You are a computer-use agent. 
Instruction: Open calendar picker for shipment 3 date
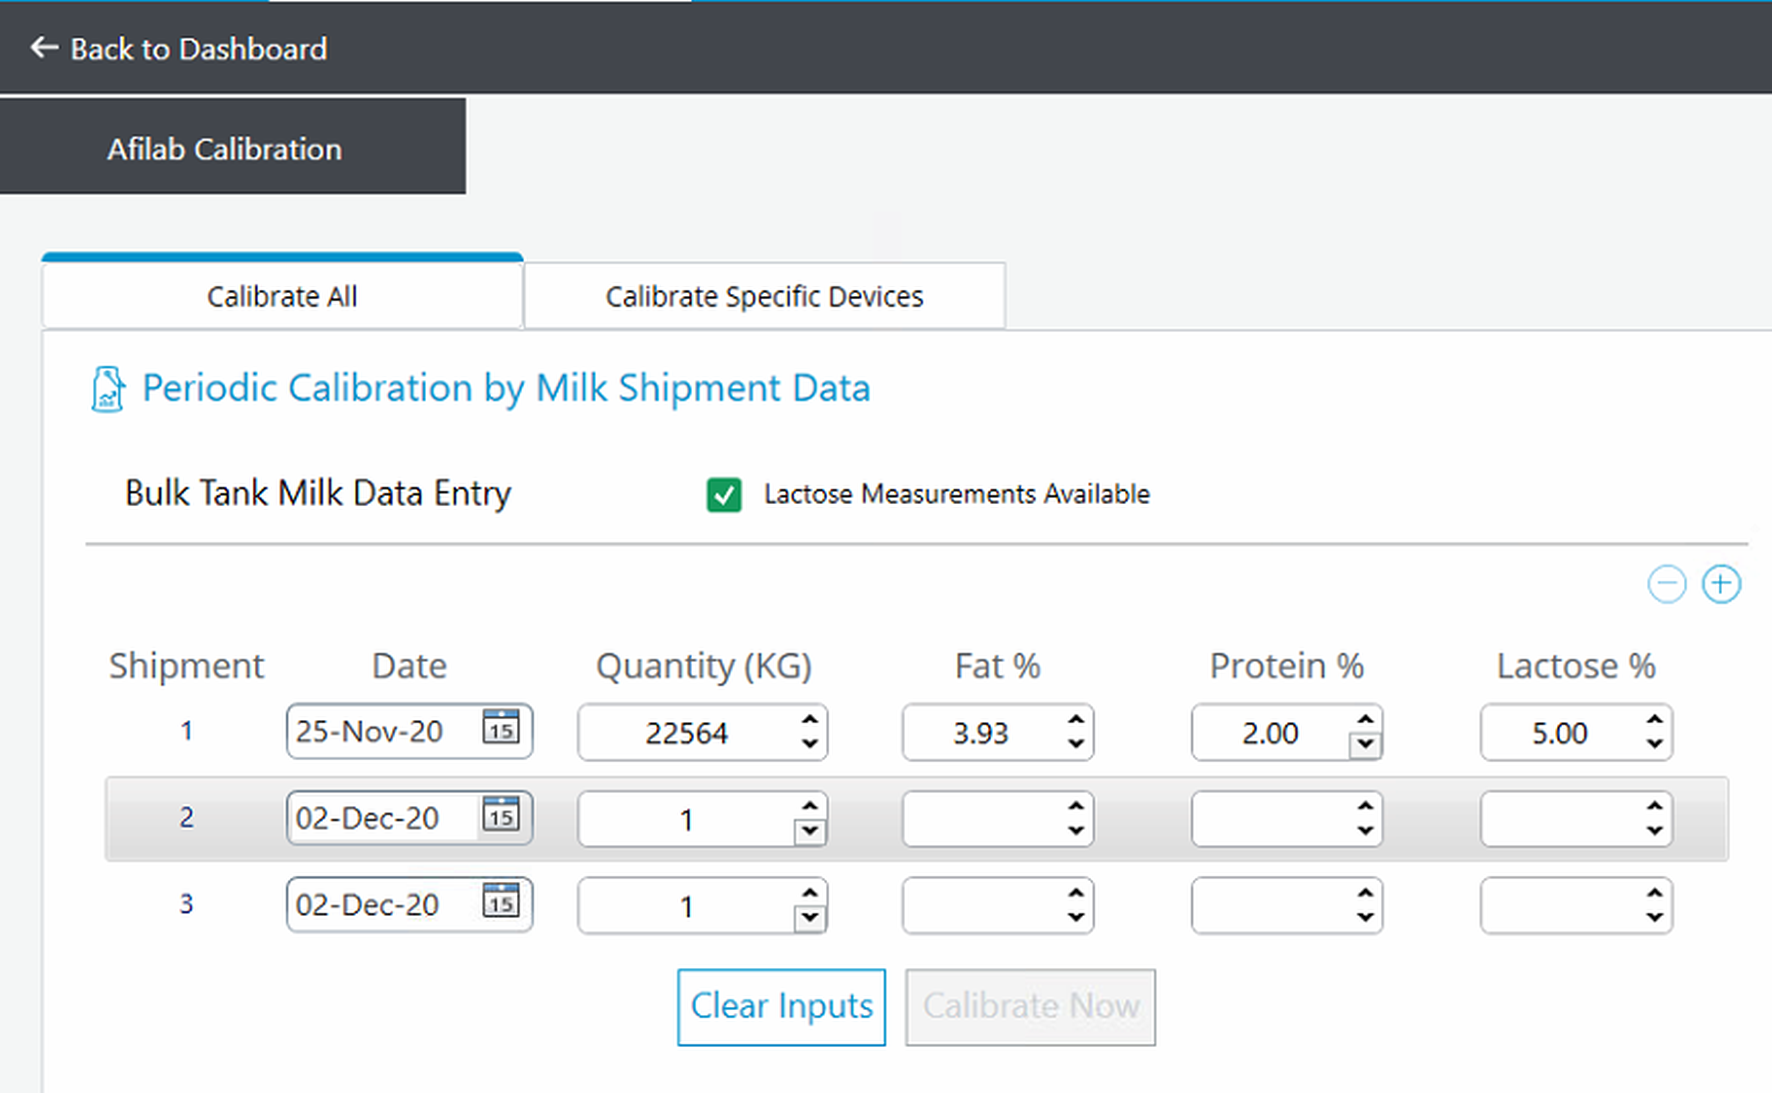[x=501, y=901]
